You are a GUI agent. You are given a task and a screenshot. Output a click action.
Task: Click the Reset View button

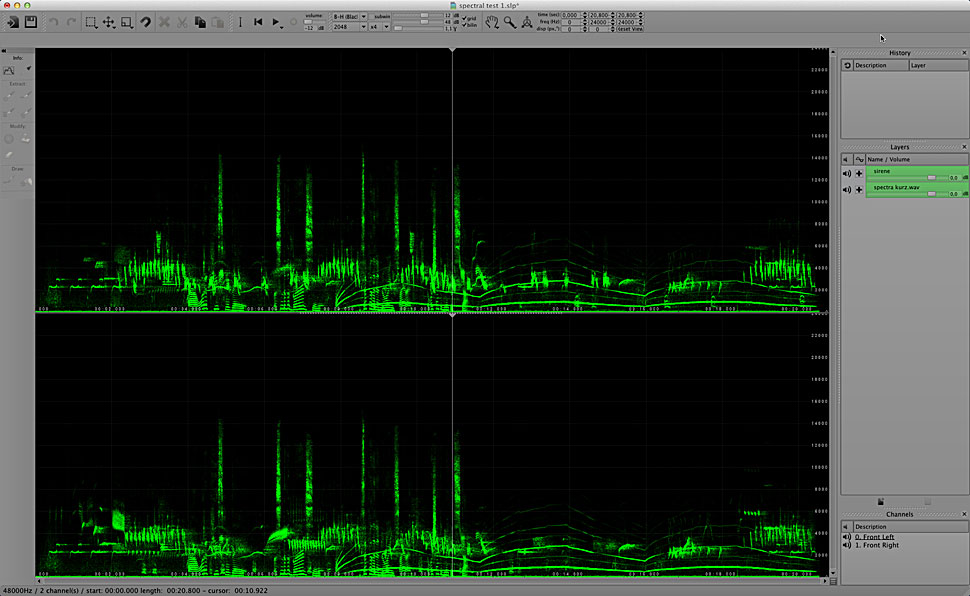coord(631,29)
